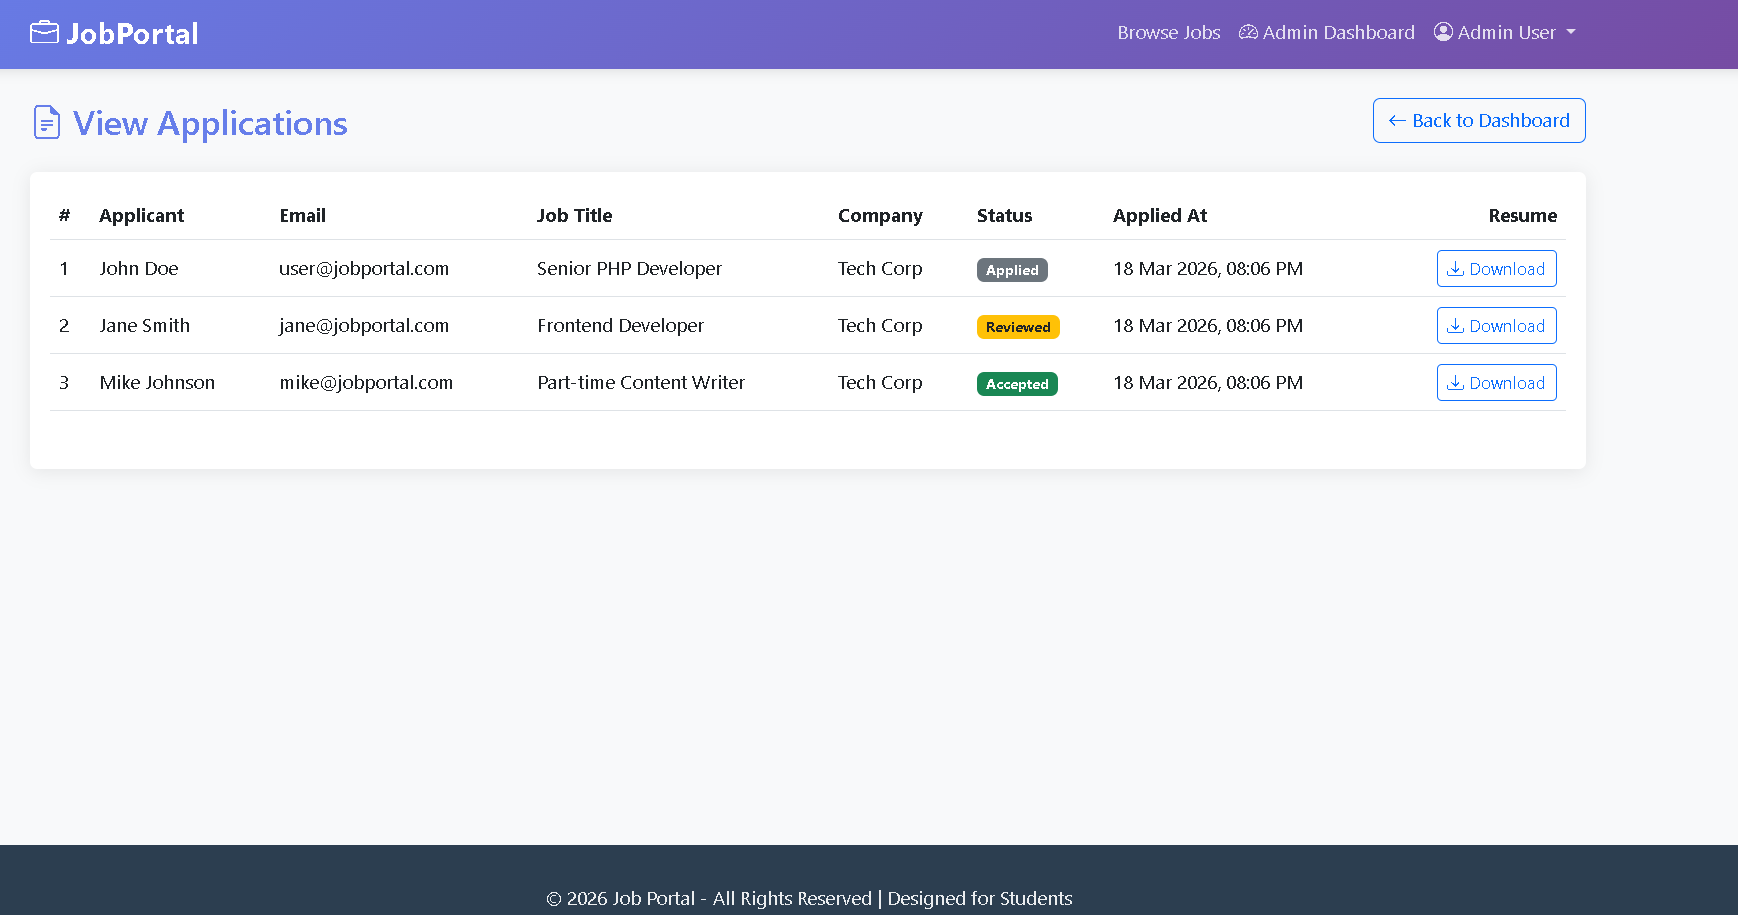Viewport: 1738px width, 915px height.
Task: Click the Applied At column header
Action: [x=1160, y=216]
